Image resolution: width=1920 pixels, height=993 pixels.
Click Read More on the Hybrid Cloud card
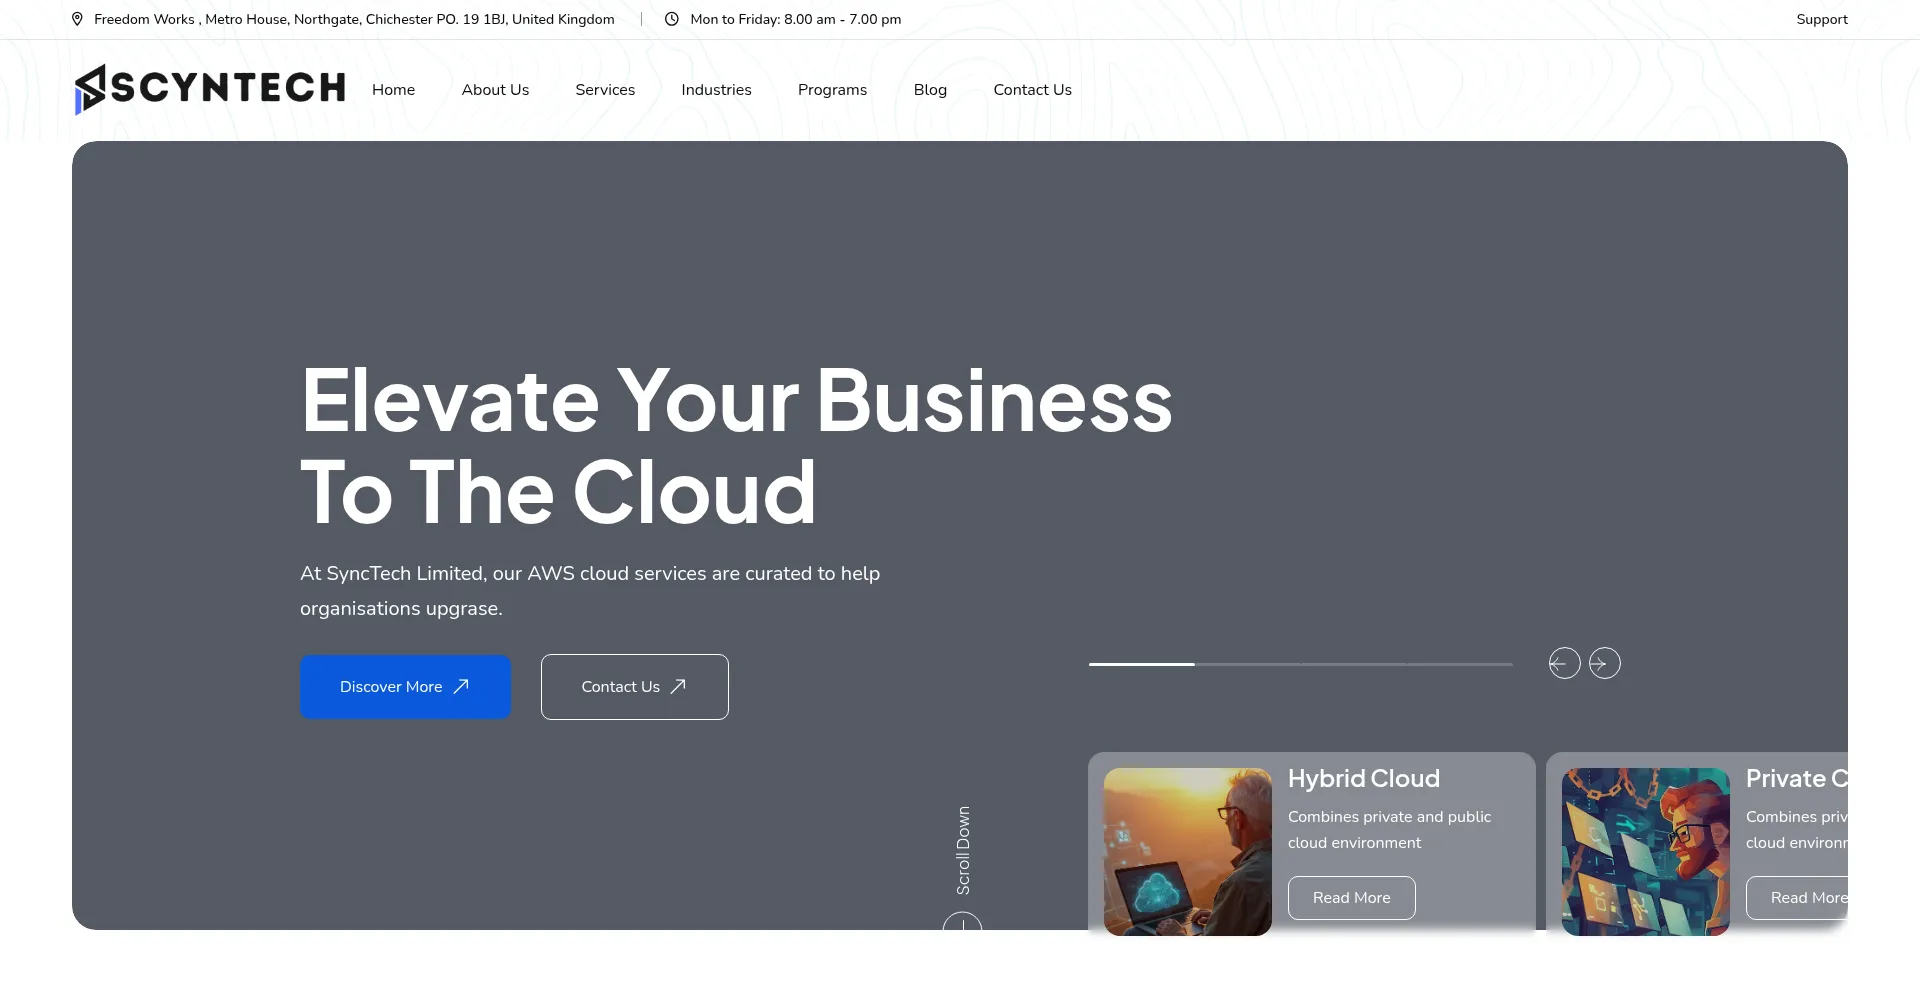tap(1351, 897)
